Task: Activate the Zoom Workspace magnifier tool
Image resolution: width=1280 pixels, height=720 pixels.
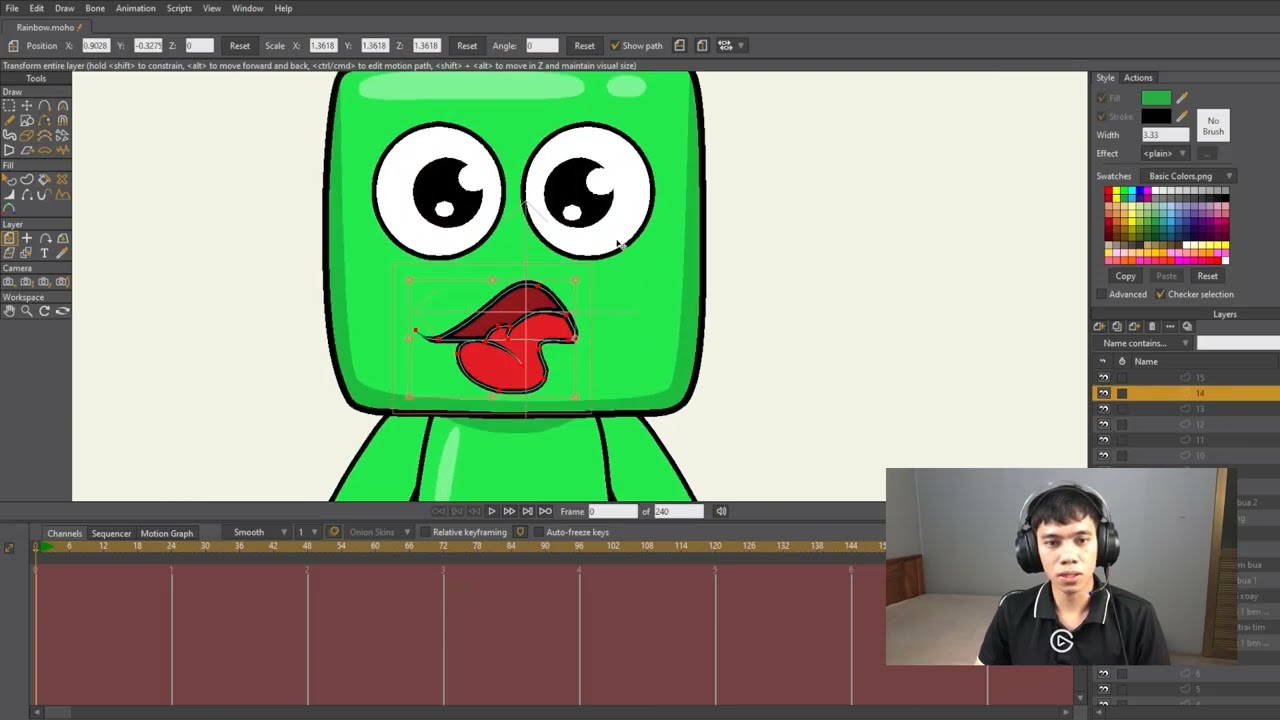Action: coord(27,311)
